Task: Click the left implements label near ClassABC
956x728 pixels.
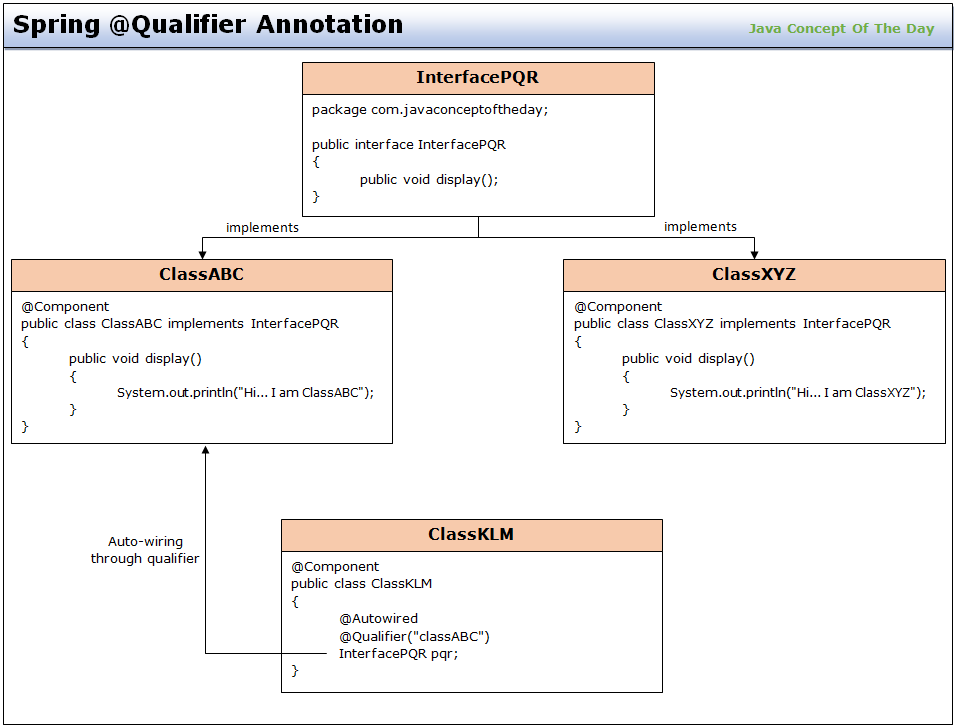Action: [262, 227]
